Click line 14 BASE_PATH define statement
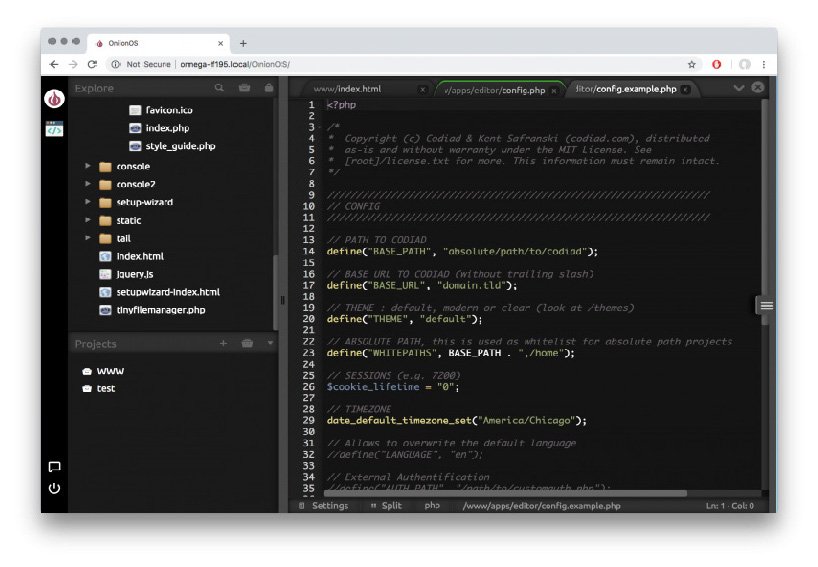 click(462, 251)
